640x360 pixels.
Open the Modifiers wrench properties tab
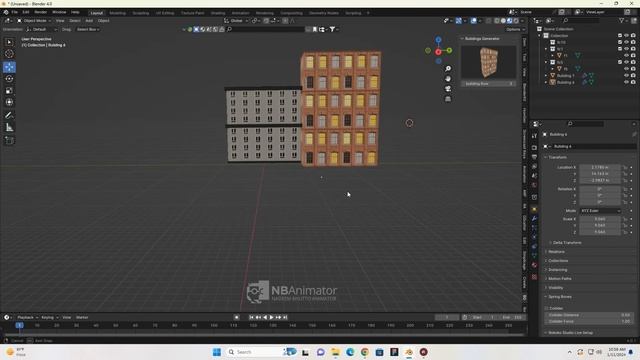(x=534, y=219)
